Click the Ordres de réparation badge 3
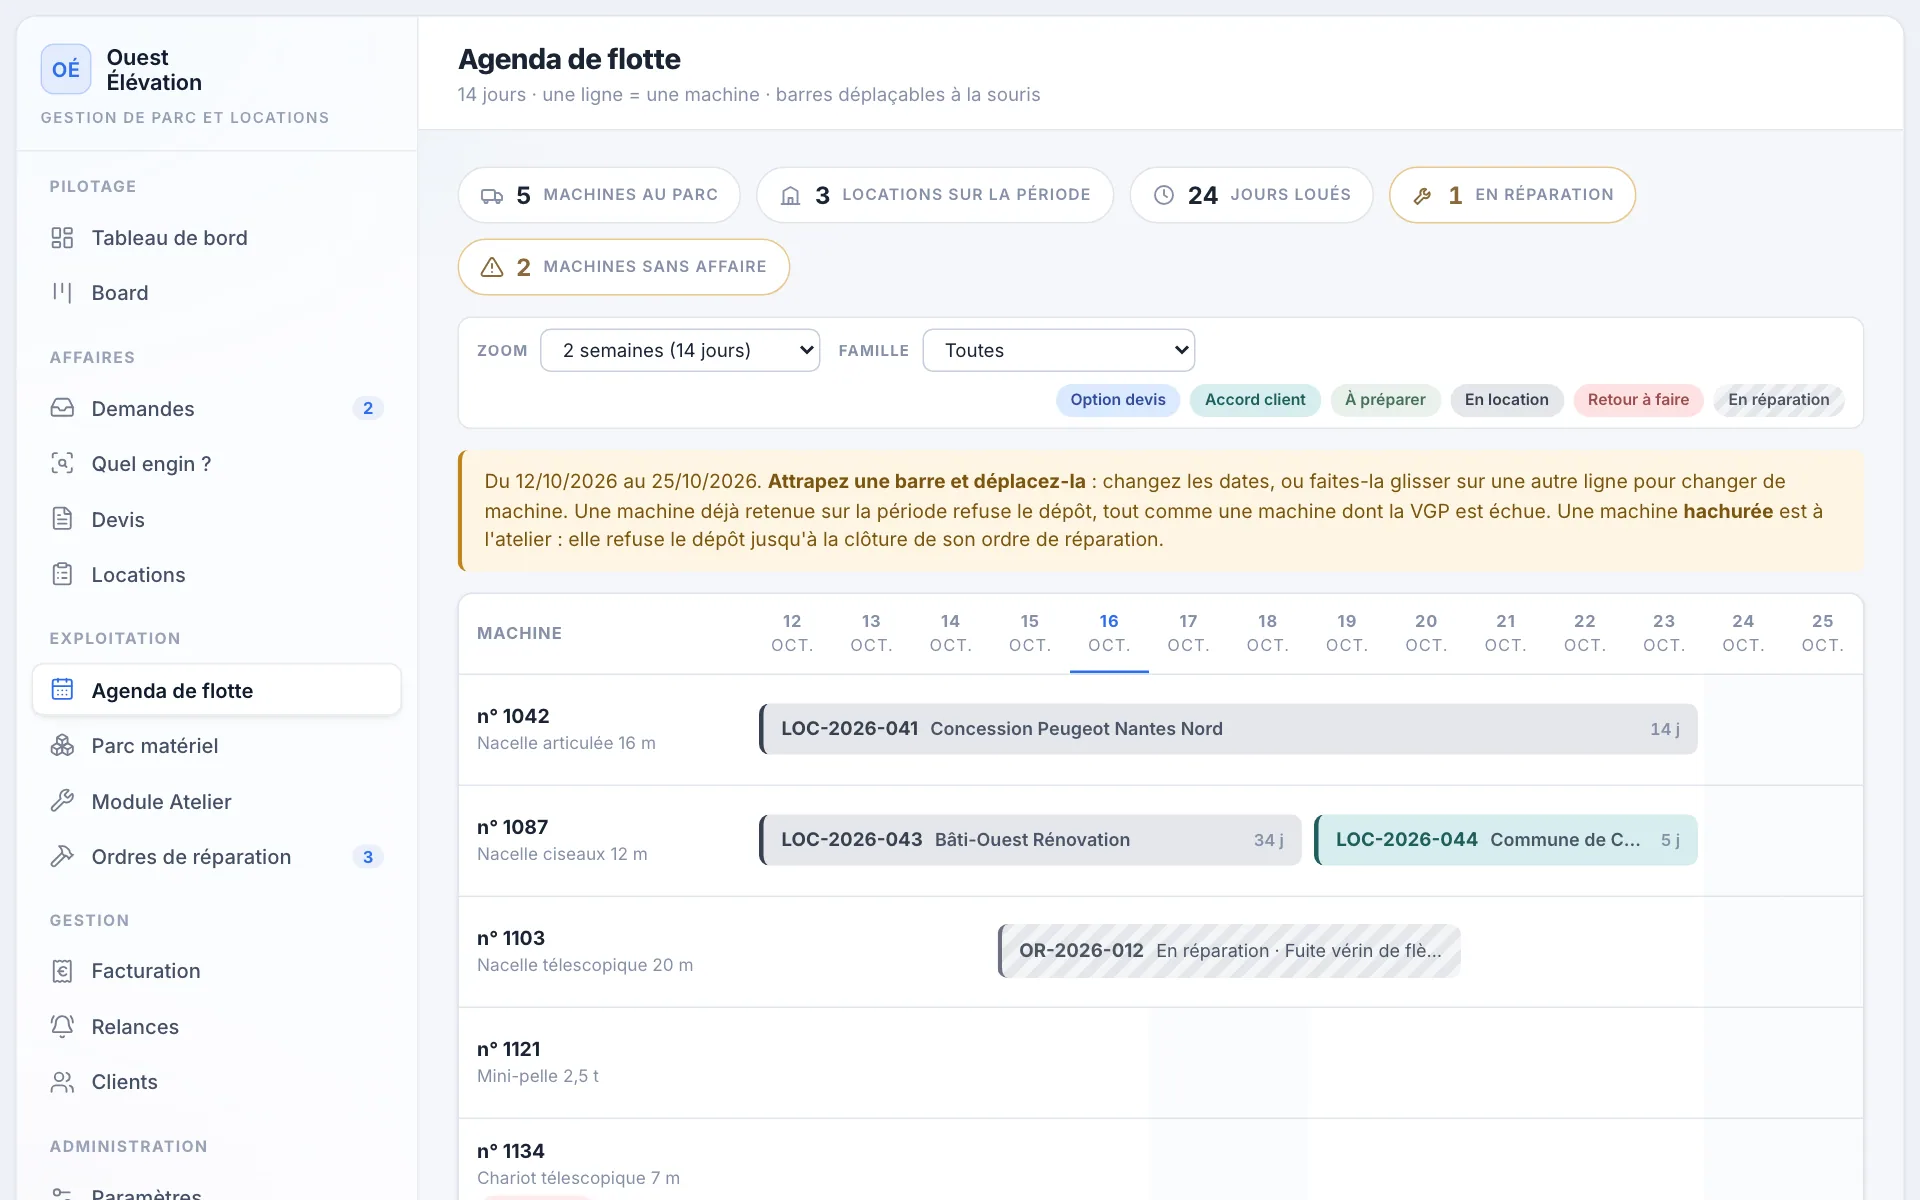This screenshot has width=1920, height=1200. pyautogui.click(x=368, y=857)
